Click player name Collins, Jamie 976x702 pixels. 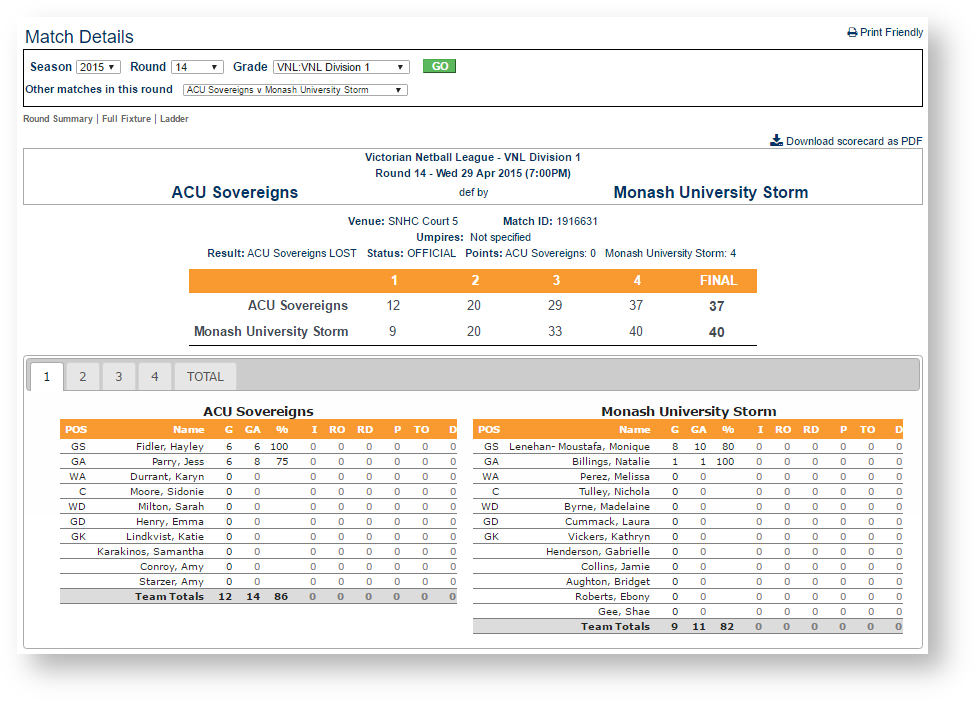(616, 566)
